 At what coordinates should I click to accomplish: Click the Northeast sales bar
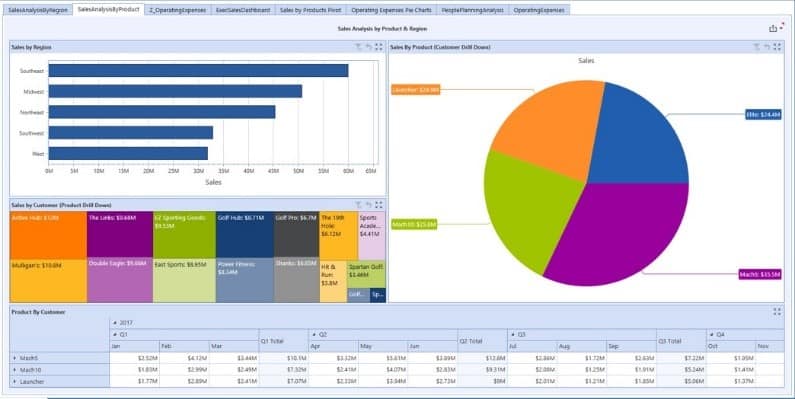click(x=162, y=112)
